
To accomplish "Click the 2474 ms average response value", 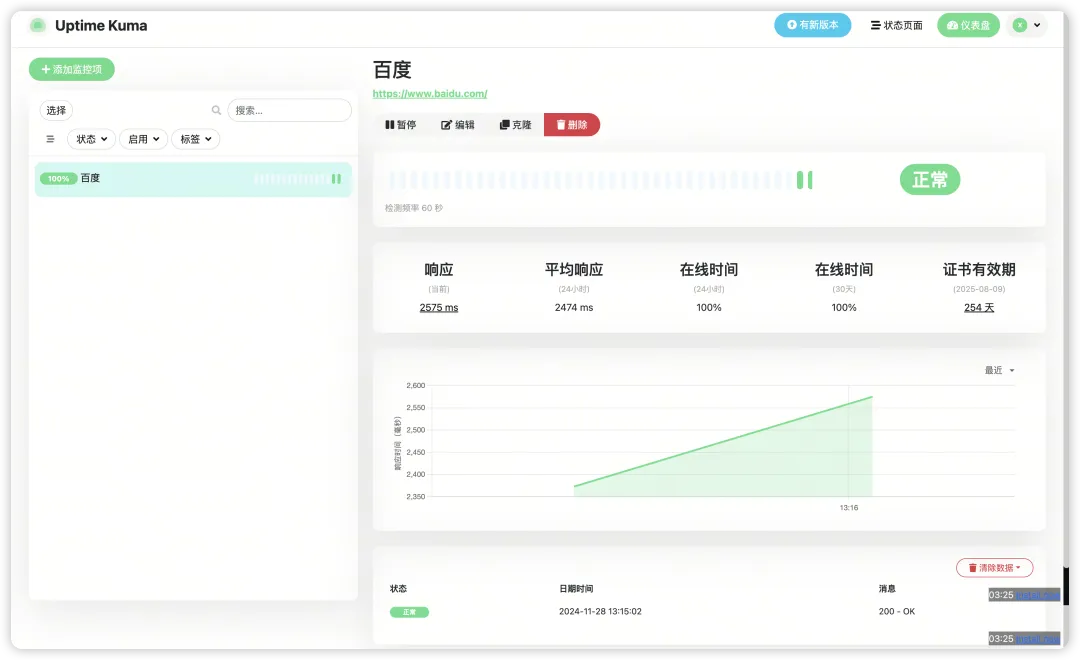I will [574, 308].
